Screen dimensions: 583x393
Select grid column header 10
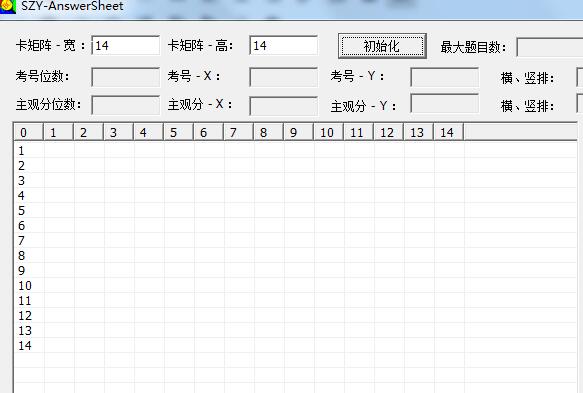[329, 132]
